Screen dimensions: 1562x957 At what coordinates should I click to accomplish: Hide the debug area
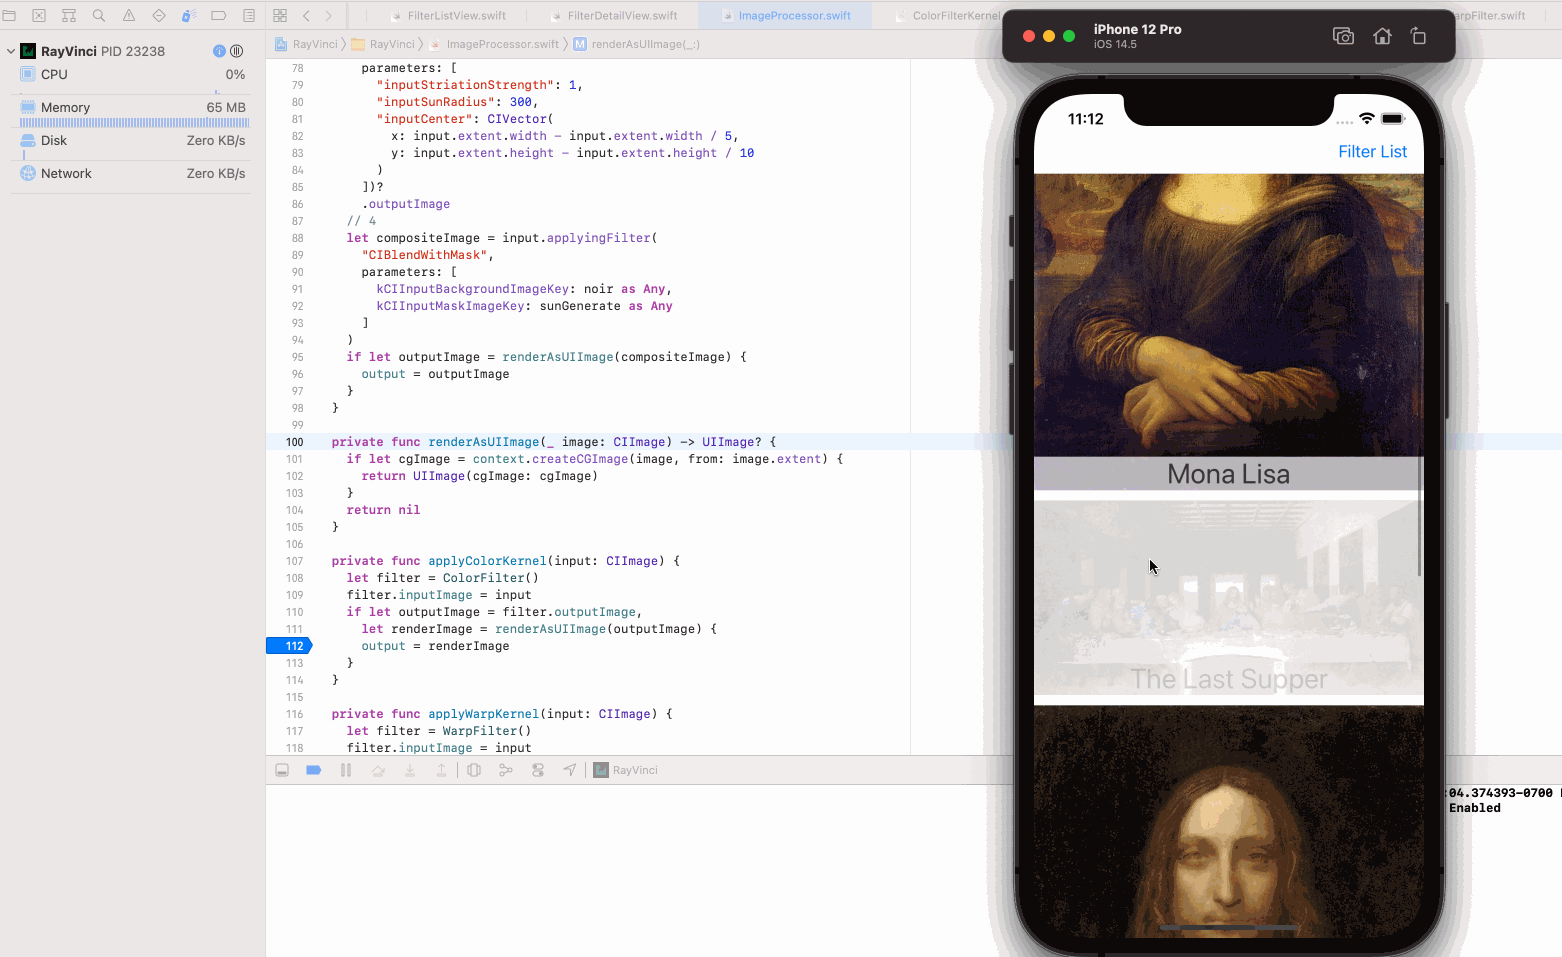[282, 770]
